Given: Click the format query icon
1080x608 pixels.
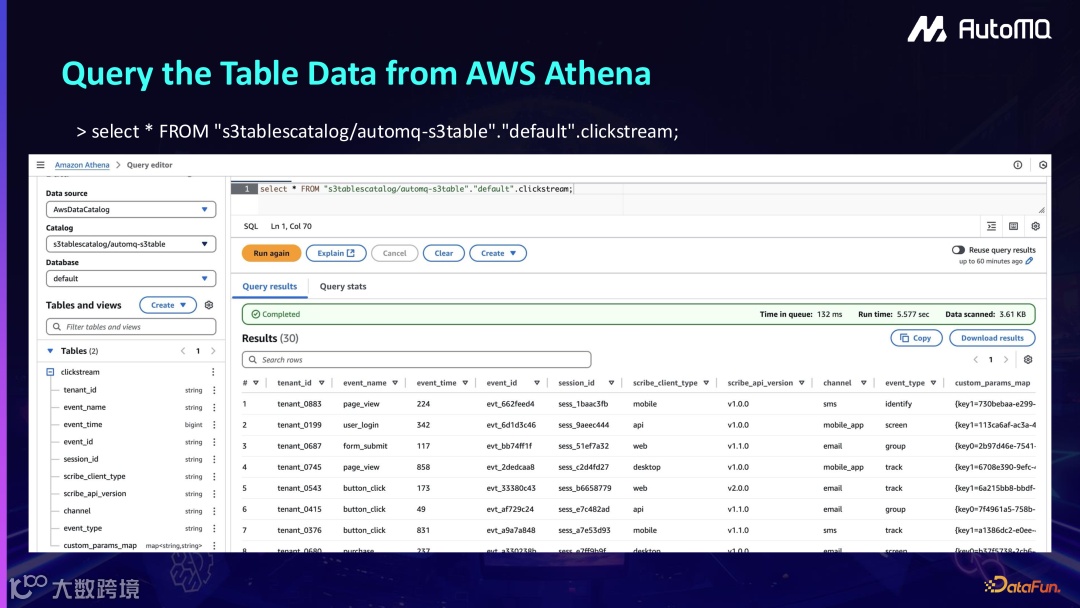Looking at the screenshot, I should pyautogui.click(x=992, y=226).
